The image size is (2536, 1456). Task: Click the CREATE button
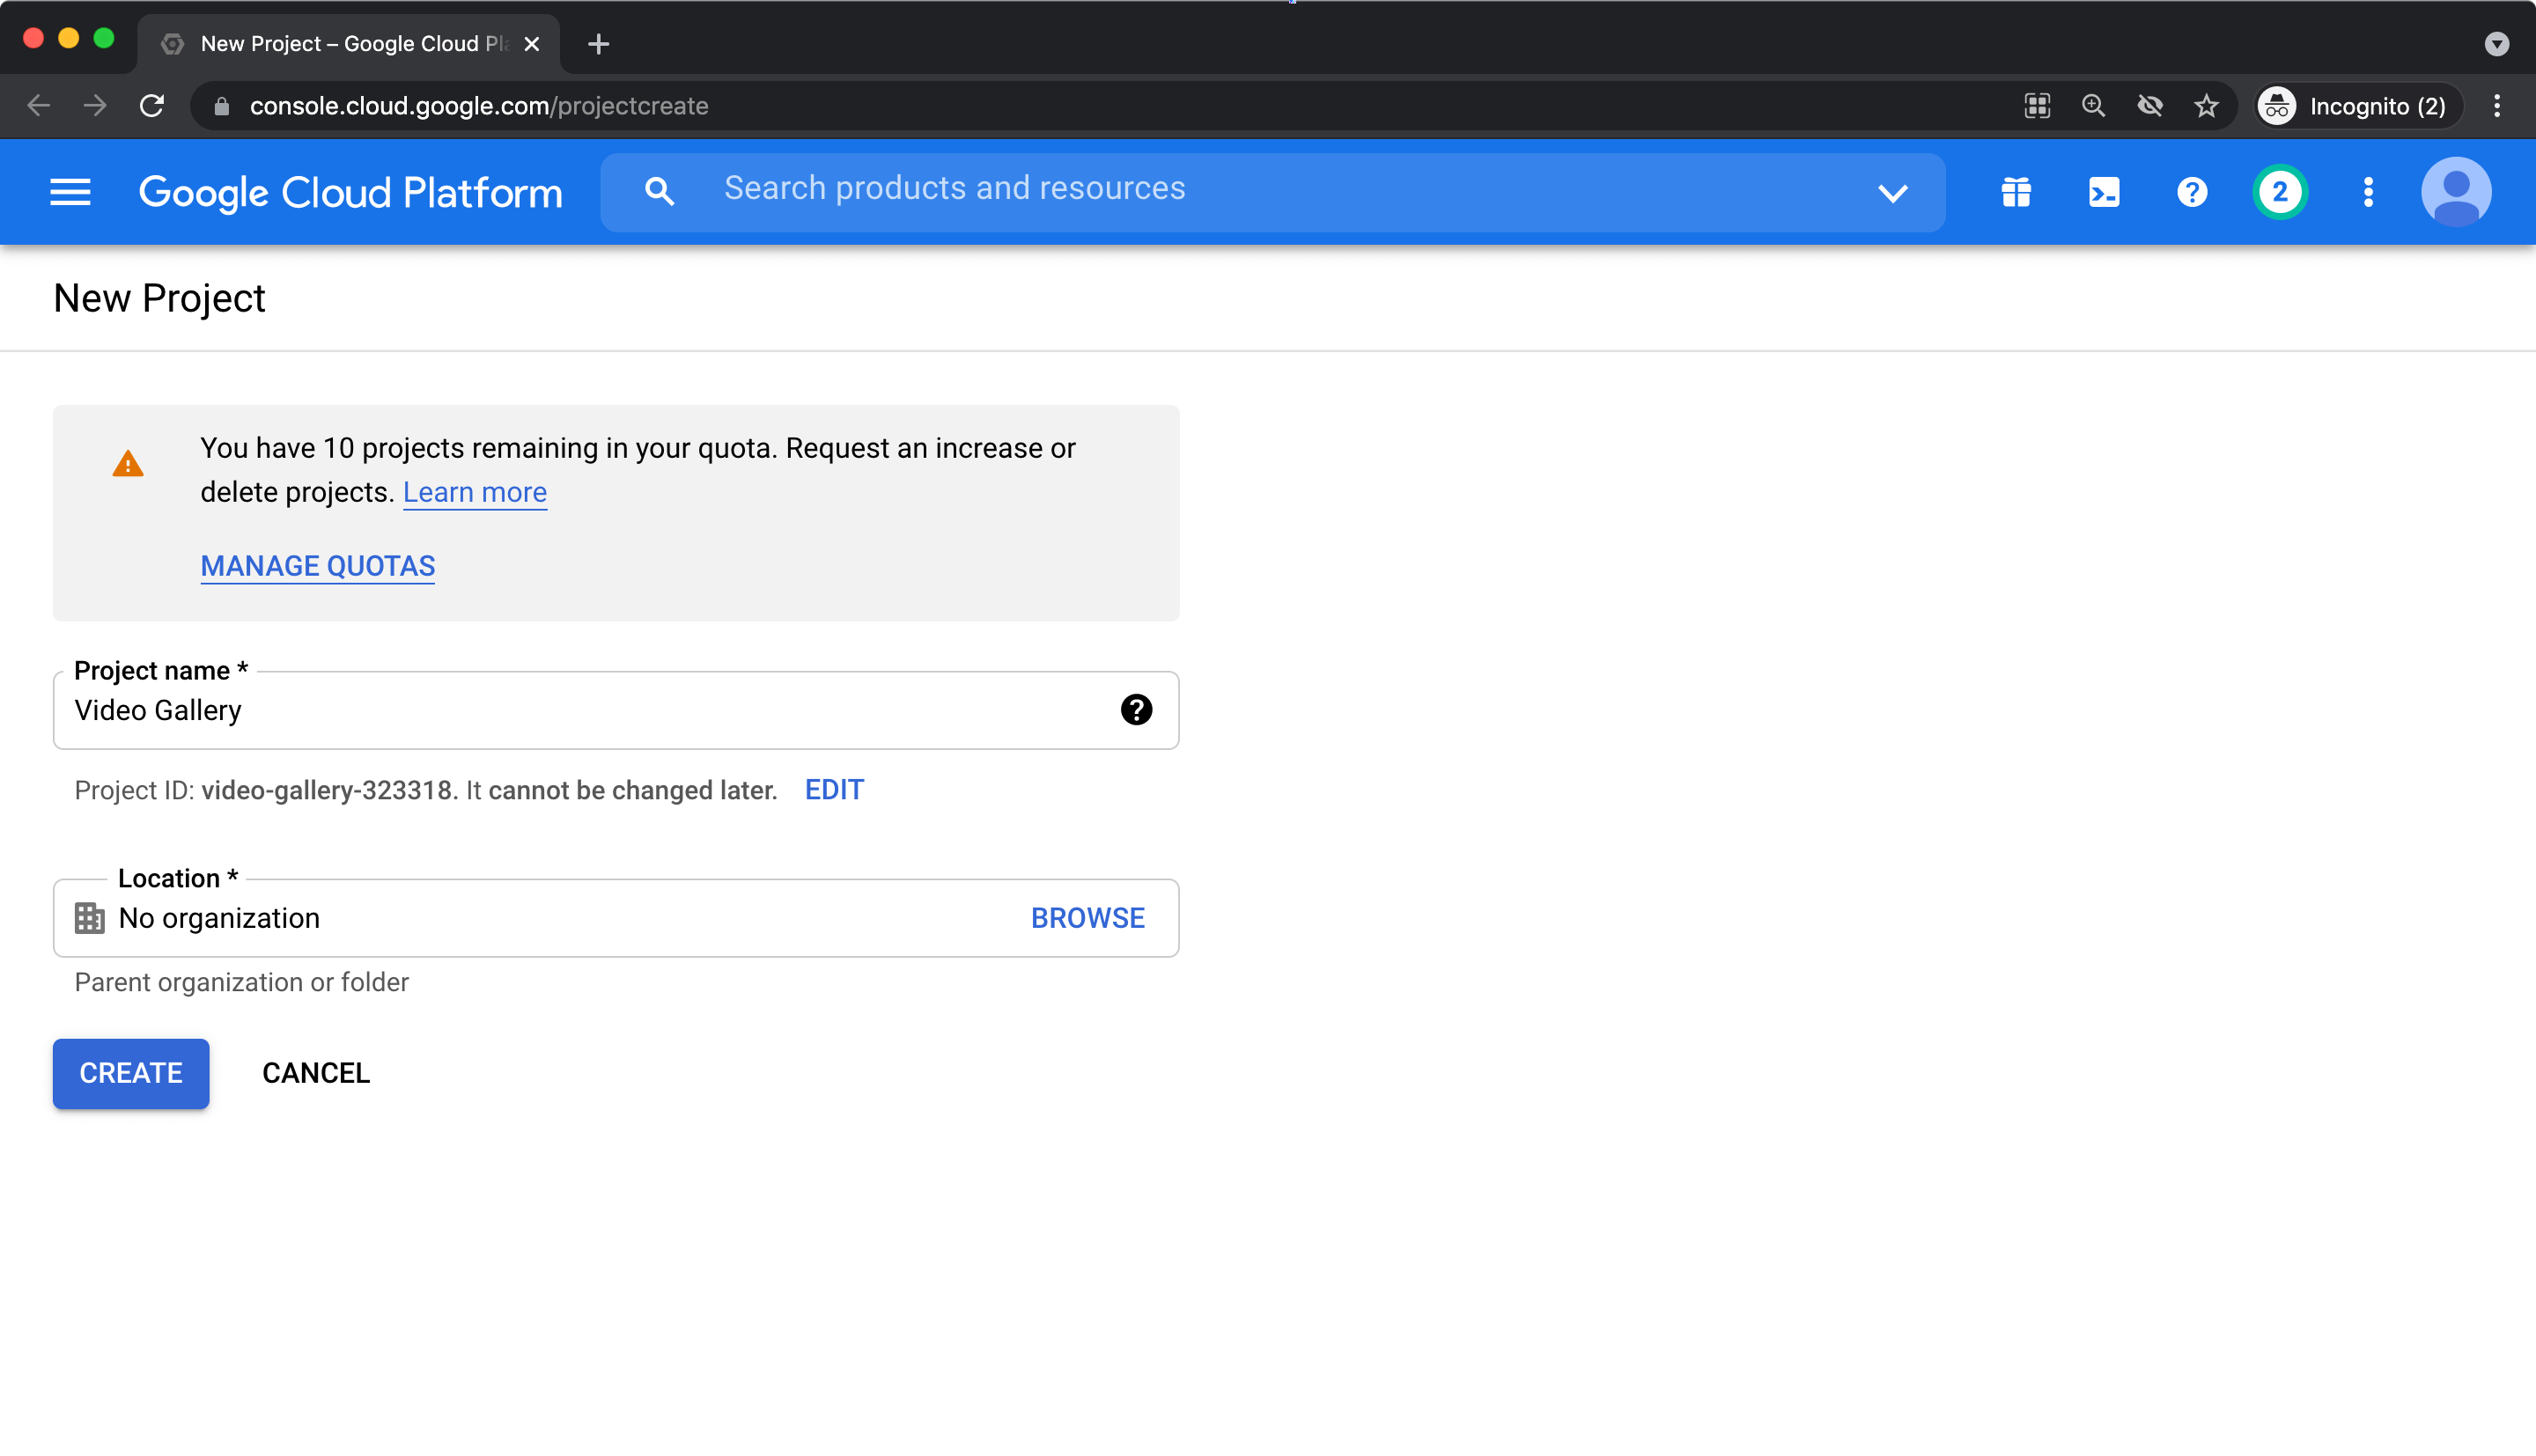click(x=131, y=1074)
